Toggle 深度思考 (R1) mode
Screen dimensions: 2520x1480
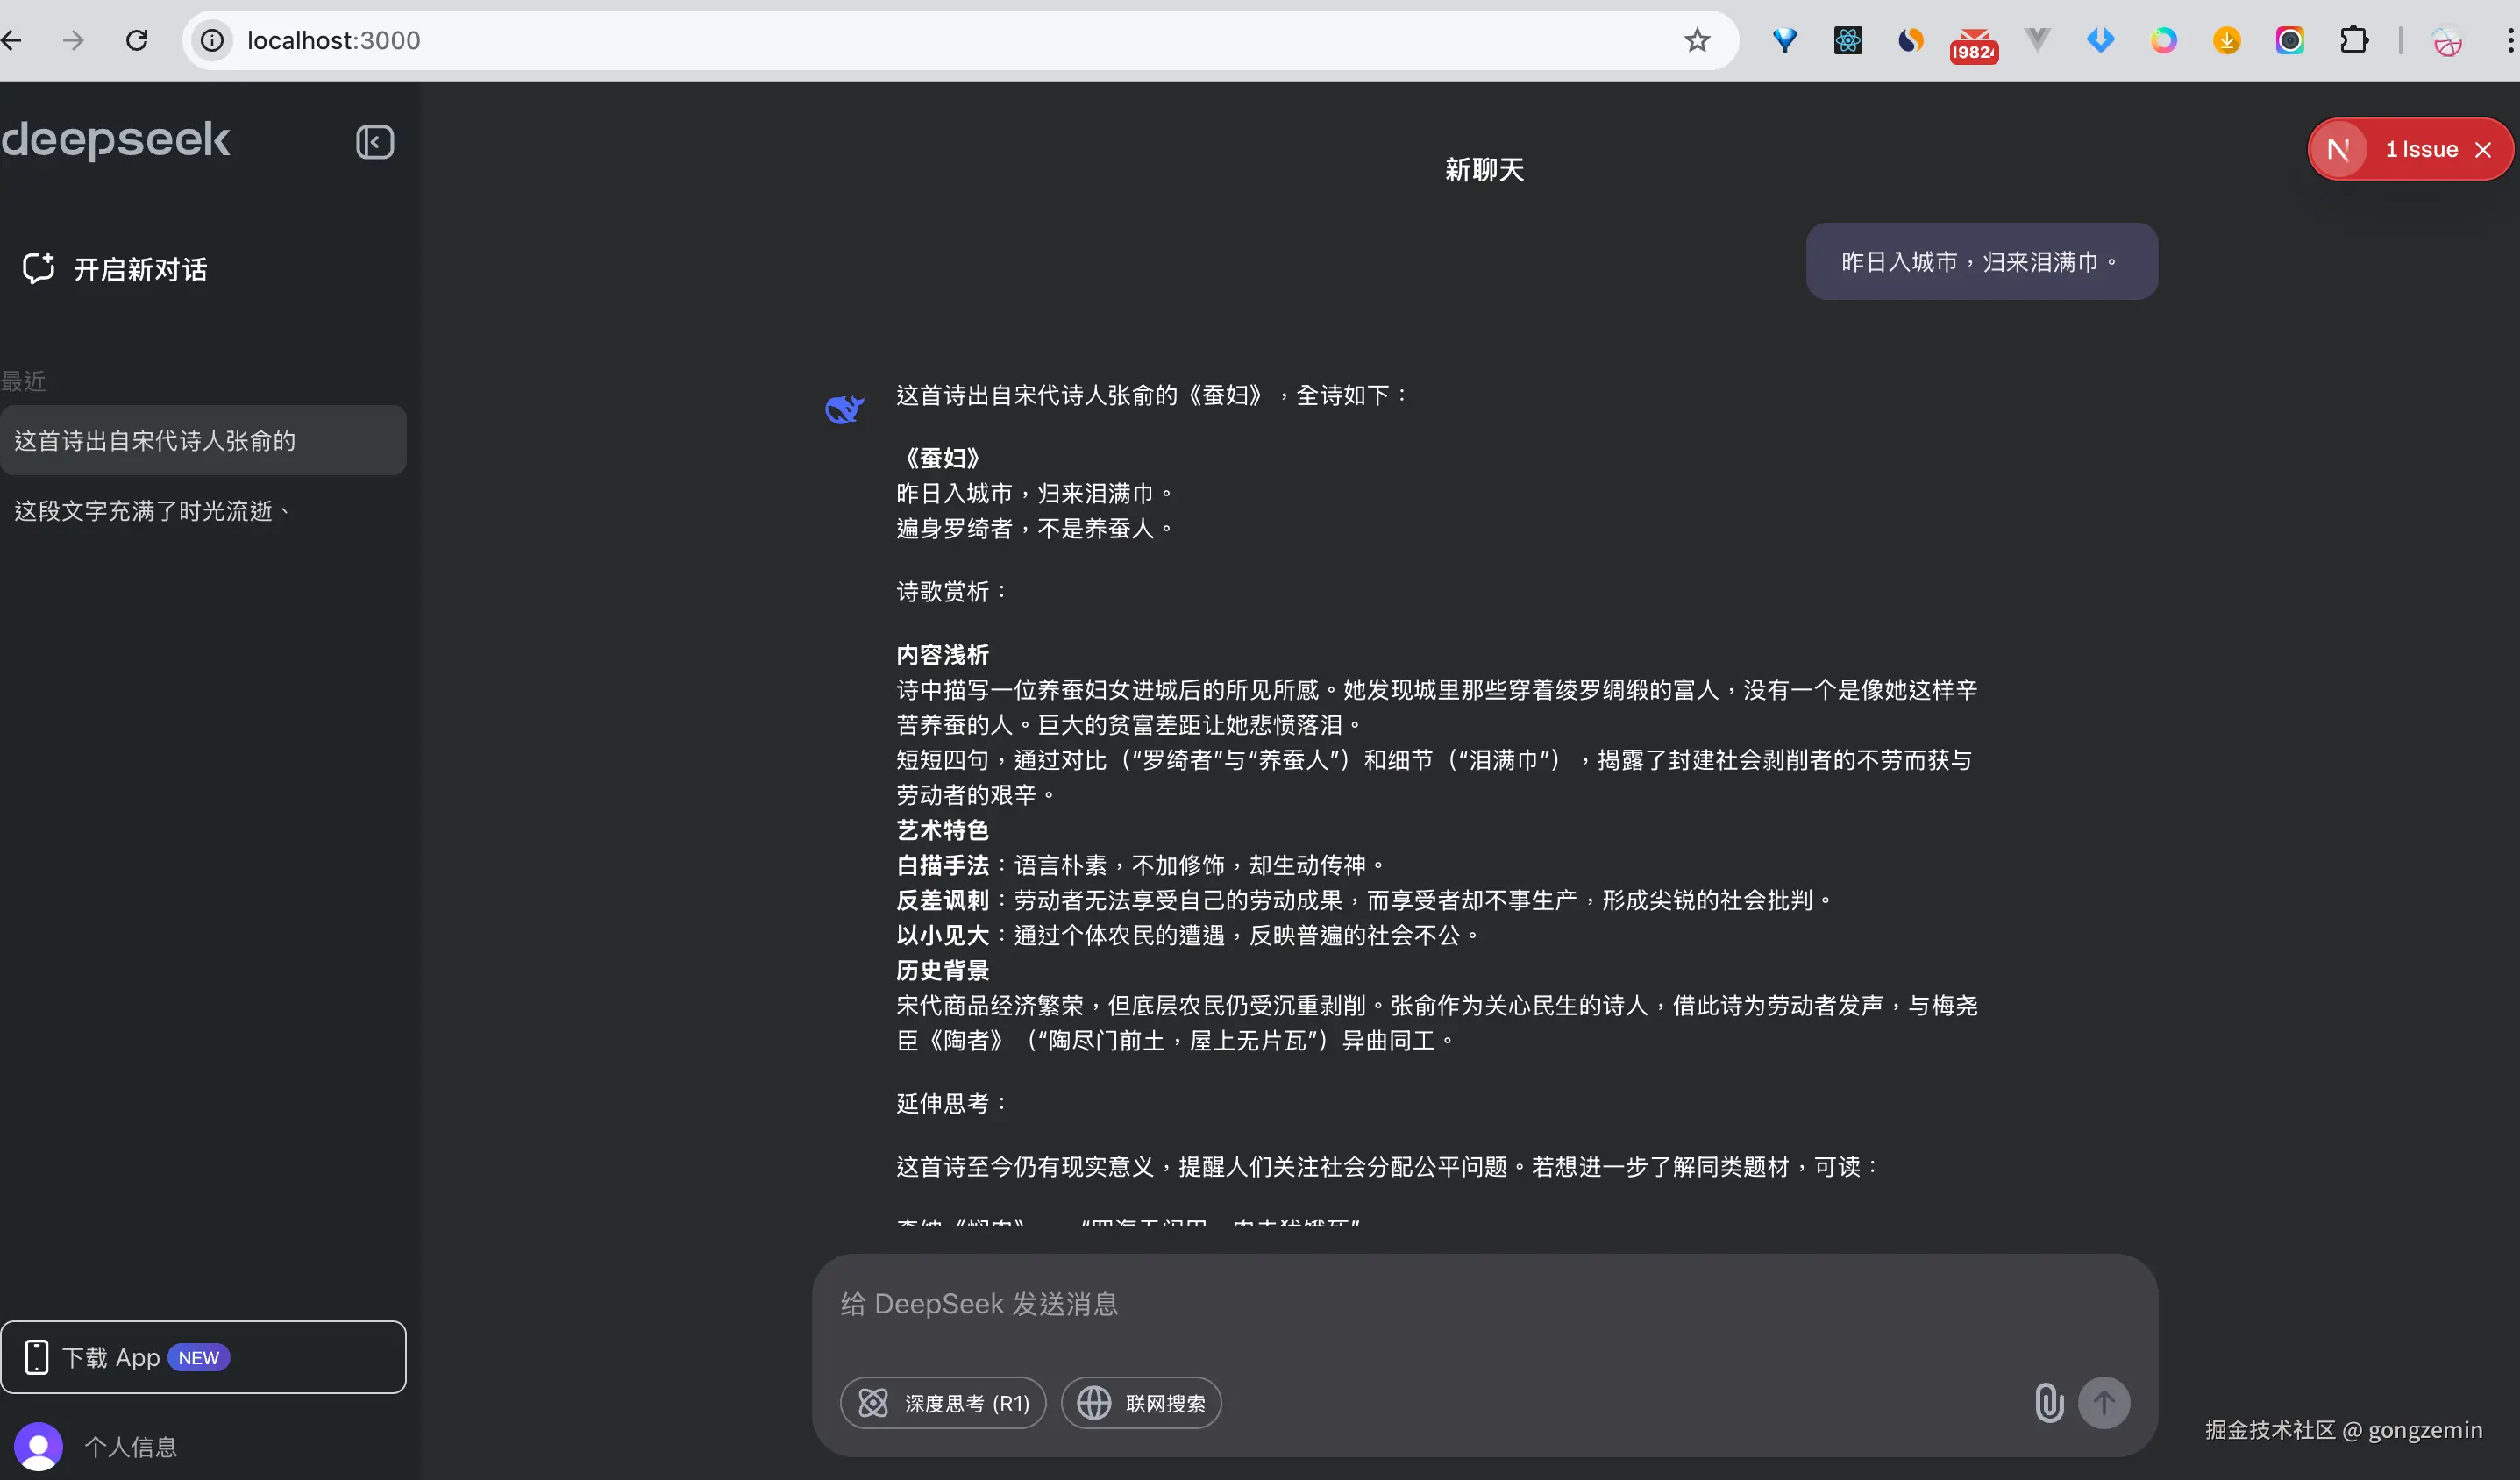coord(943,1402)
